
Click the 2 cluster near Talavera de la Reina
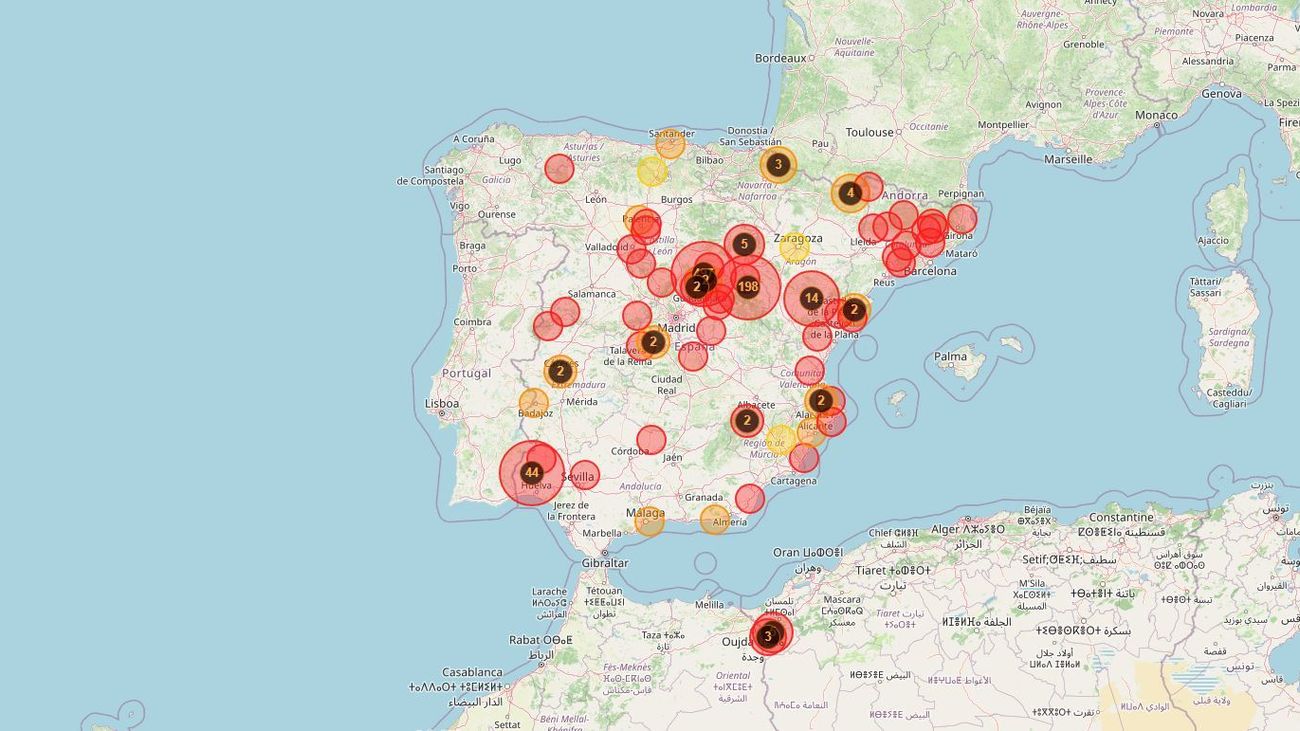pyautogui.click(x=653, y=342)
